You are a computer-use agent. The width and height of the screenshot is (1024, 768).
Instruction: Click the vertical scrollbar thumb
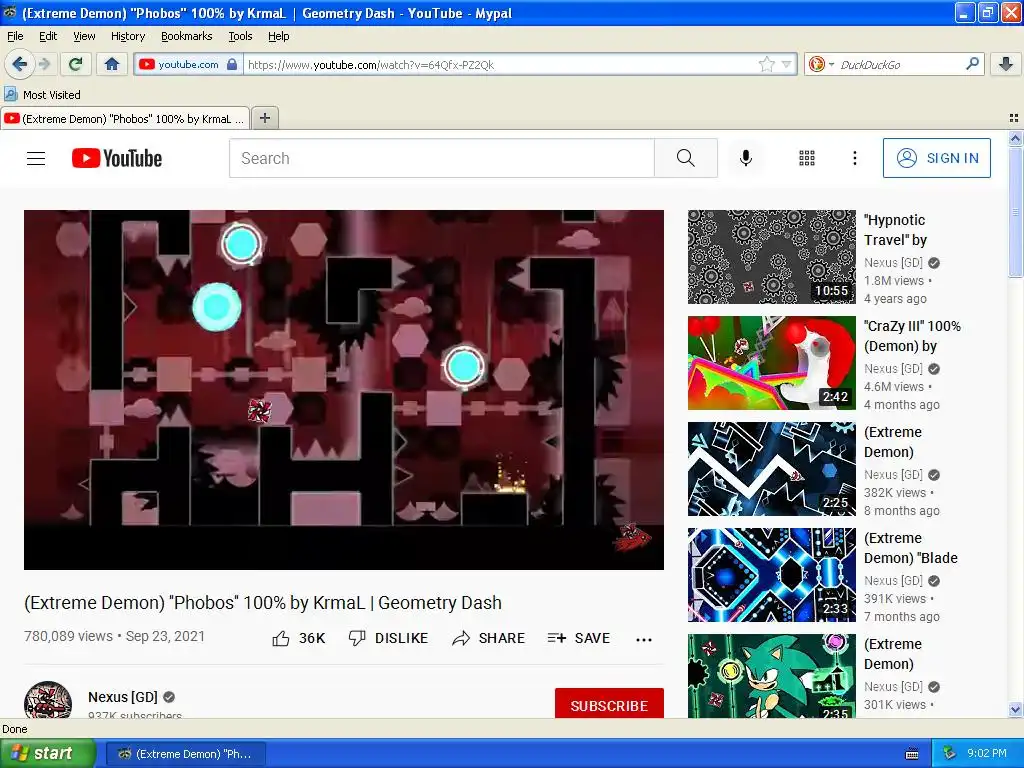tap(1015, 212)
